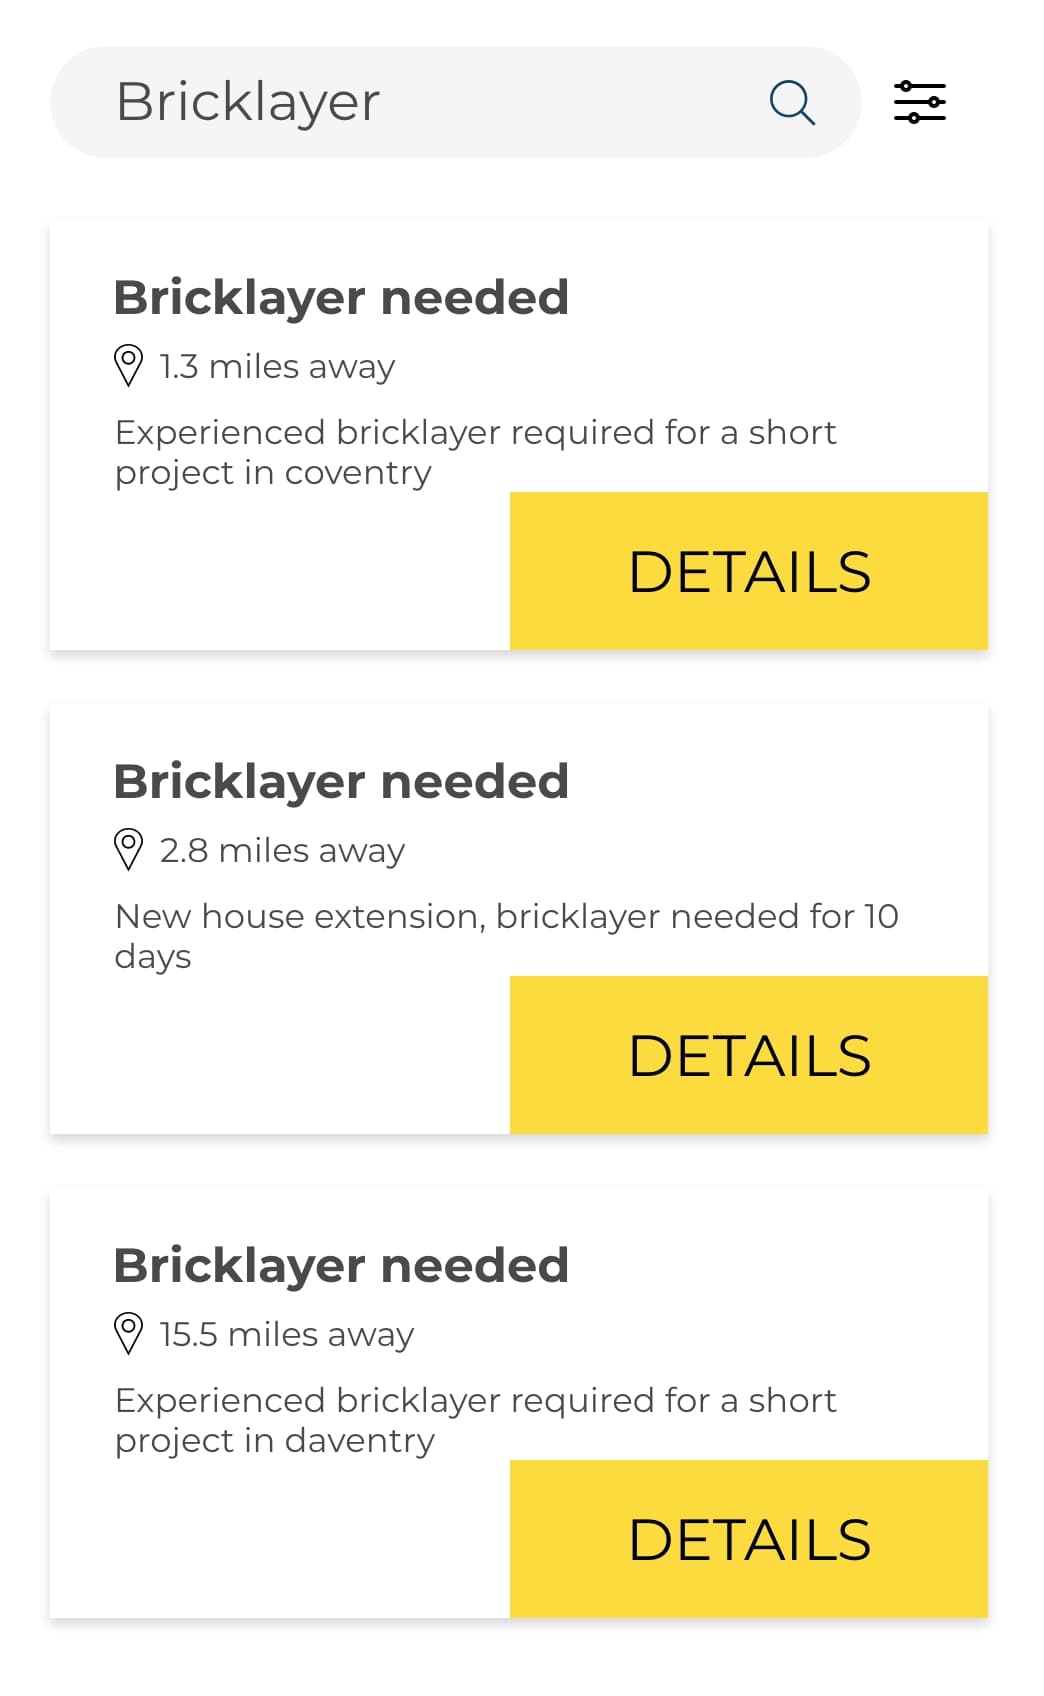Click the Daventry project description text
Viewport: 1044px width, 1696px height.
(475, 1420)
